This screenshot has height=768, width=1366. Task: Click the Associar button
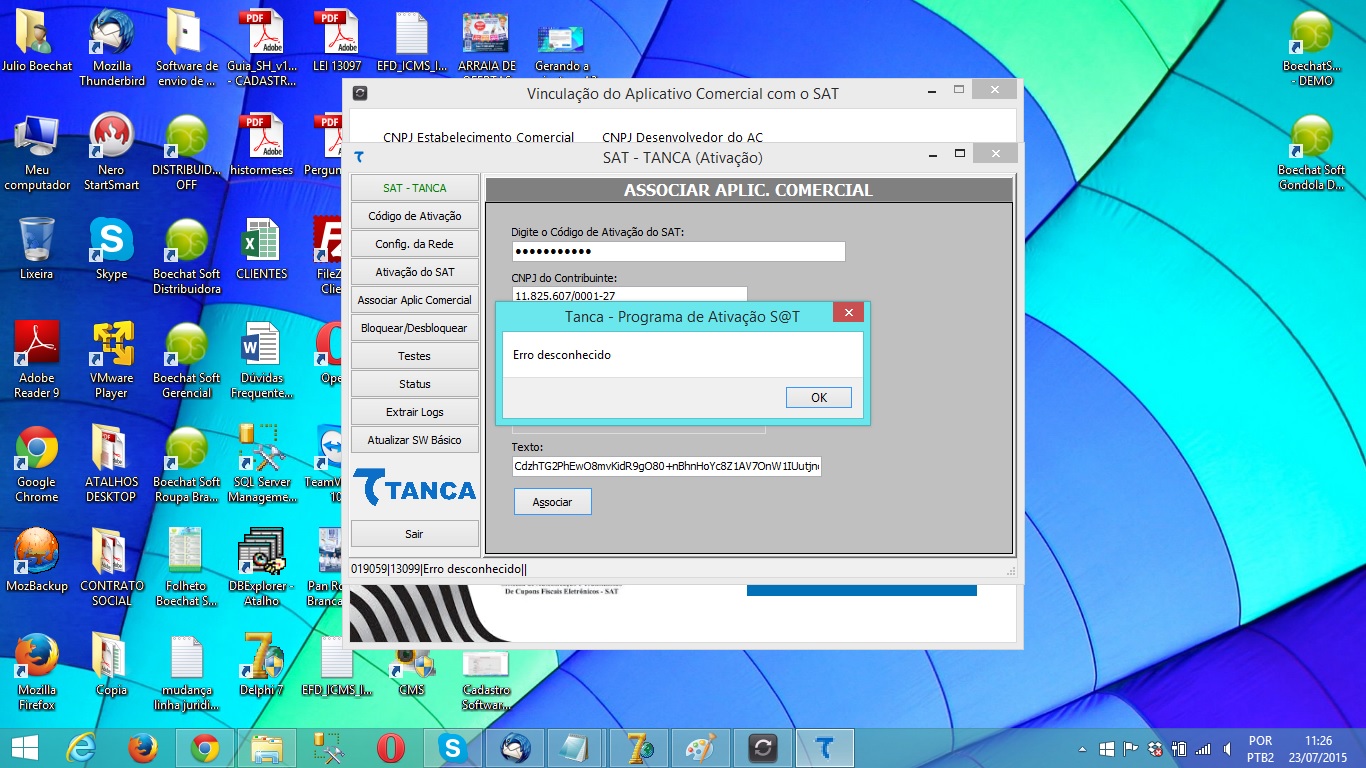(552, 502)
